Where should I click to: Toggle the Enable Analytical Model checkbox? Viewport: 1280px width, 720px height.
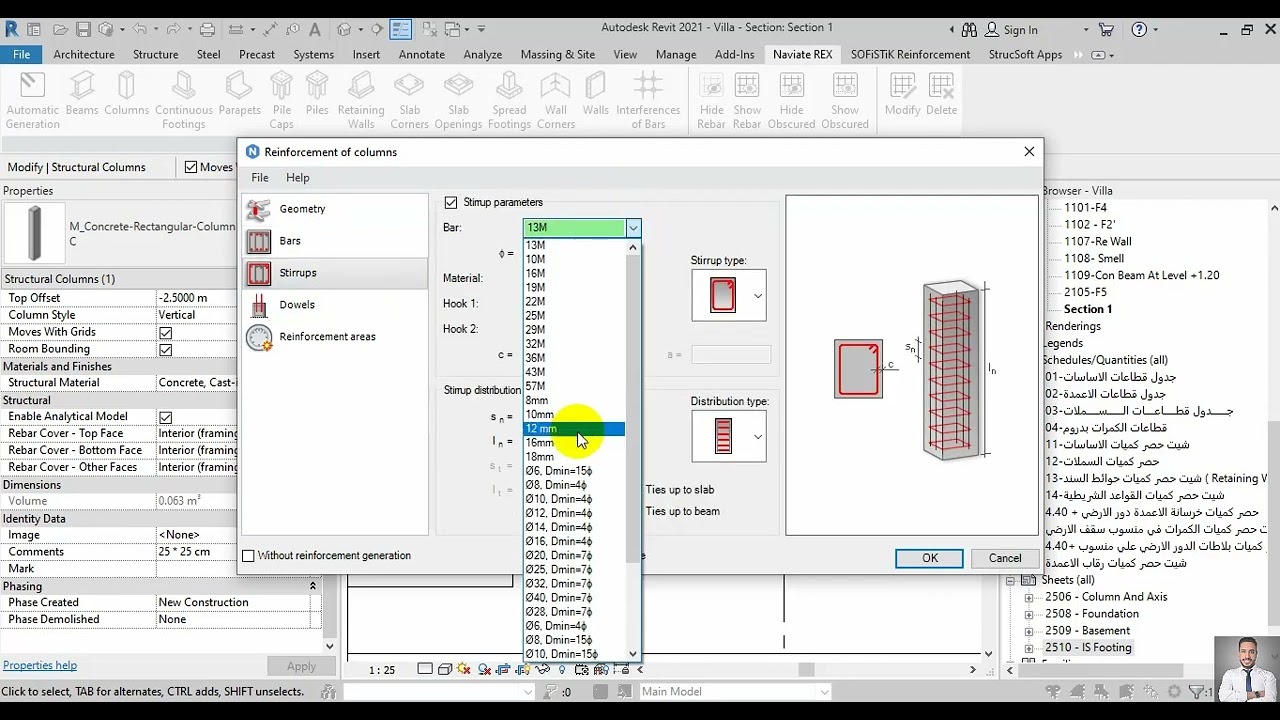[166, 417]
